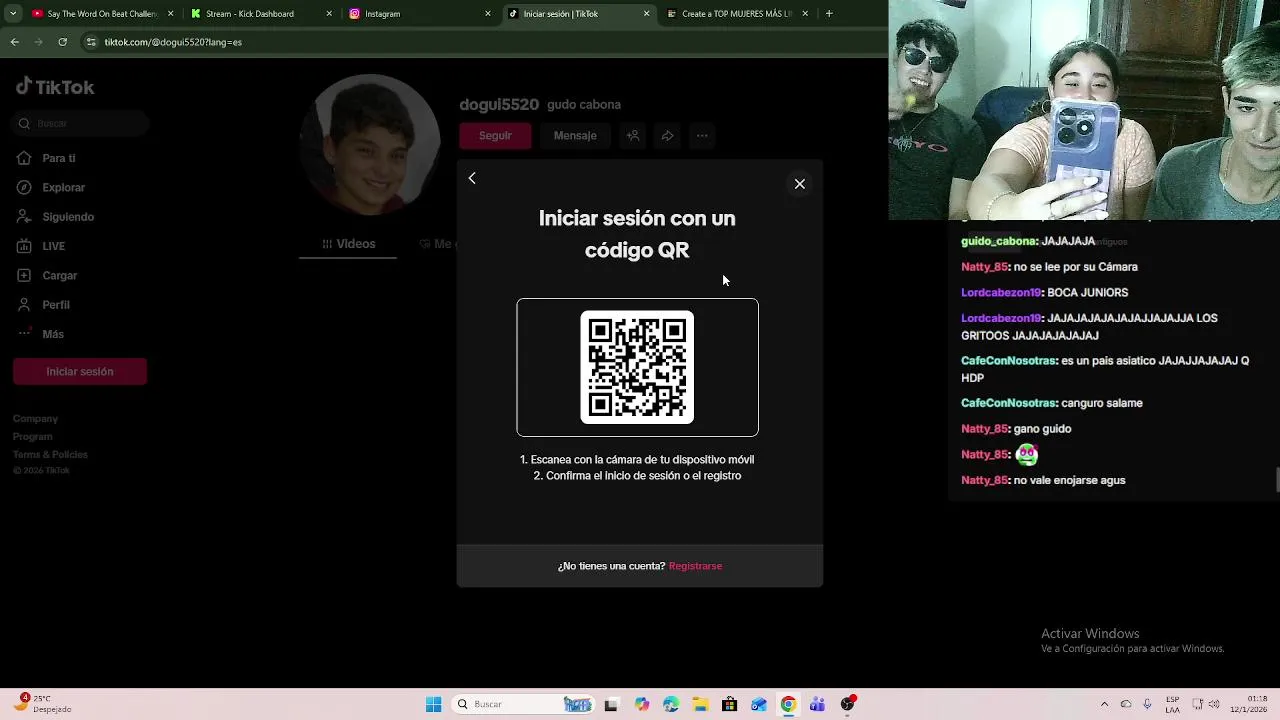1280x720 pixels.
Task: Click the Mensaje button
Action: (x=575, y=136)
